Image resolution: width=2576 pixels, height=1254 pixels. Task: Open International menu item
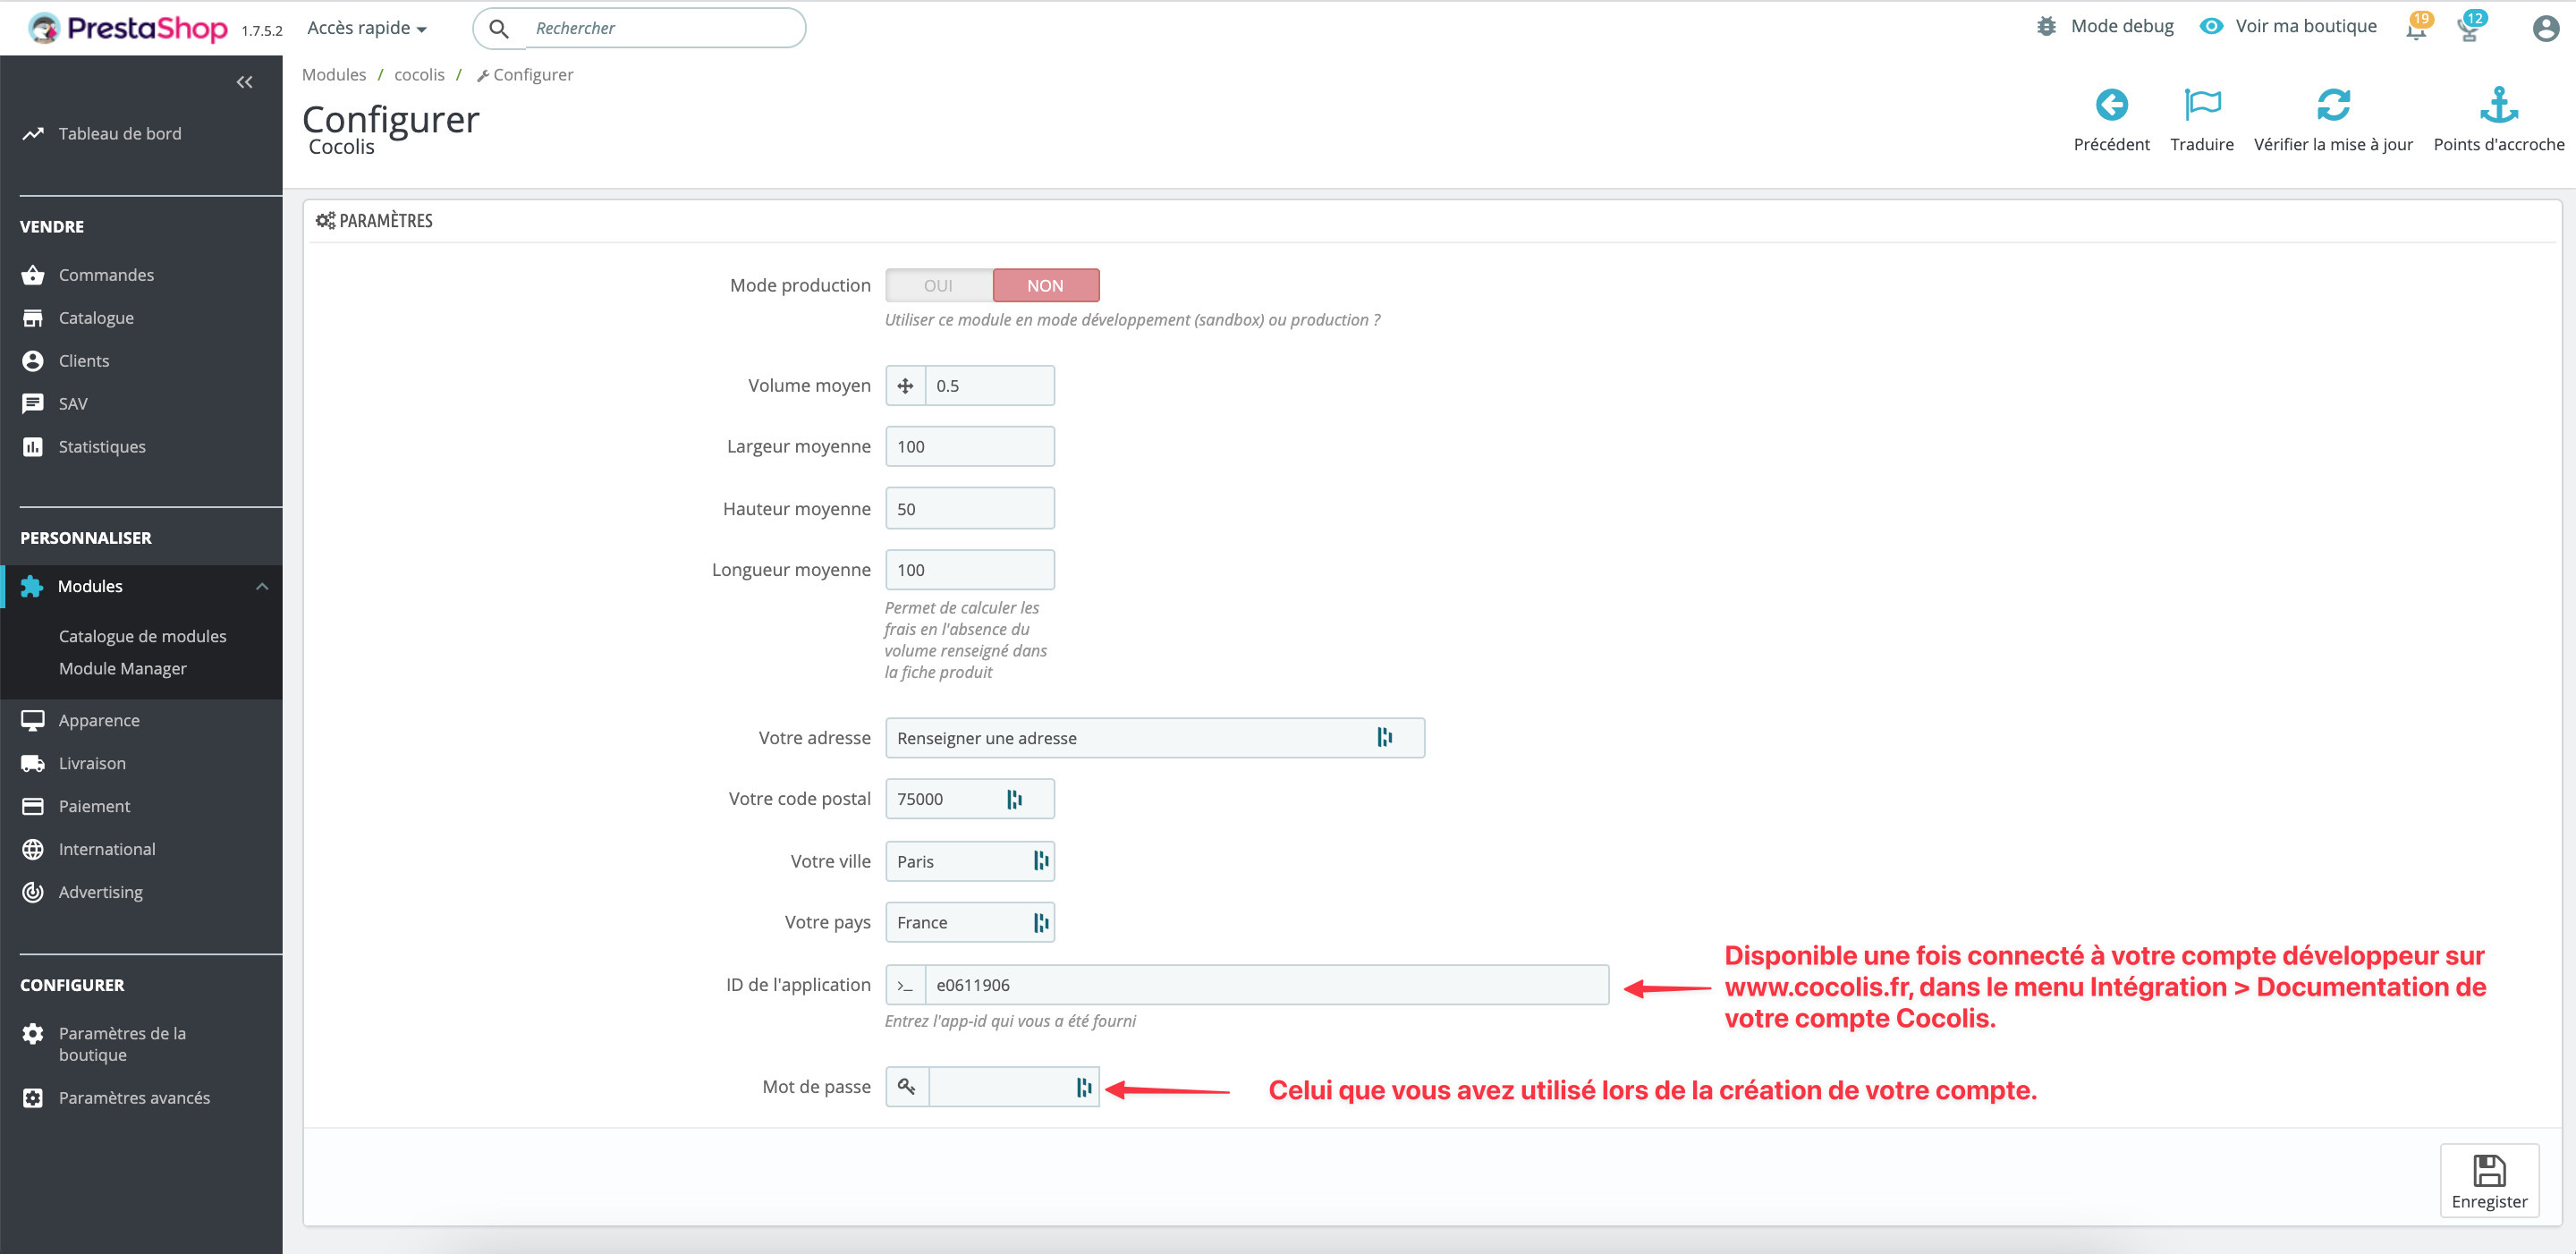pyautogui.click(x=107, y=849)
